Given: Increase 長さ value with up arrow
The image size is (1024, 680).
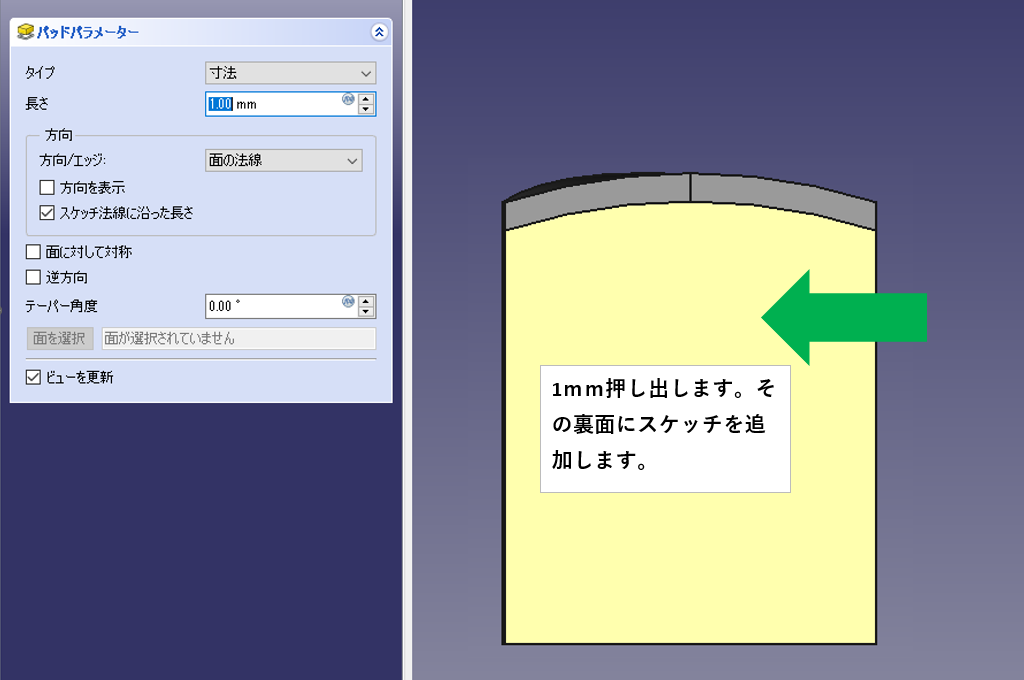Looking at the screenshot, I should pyautogui.click(x=366, y=98).
